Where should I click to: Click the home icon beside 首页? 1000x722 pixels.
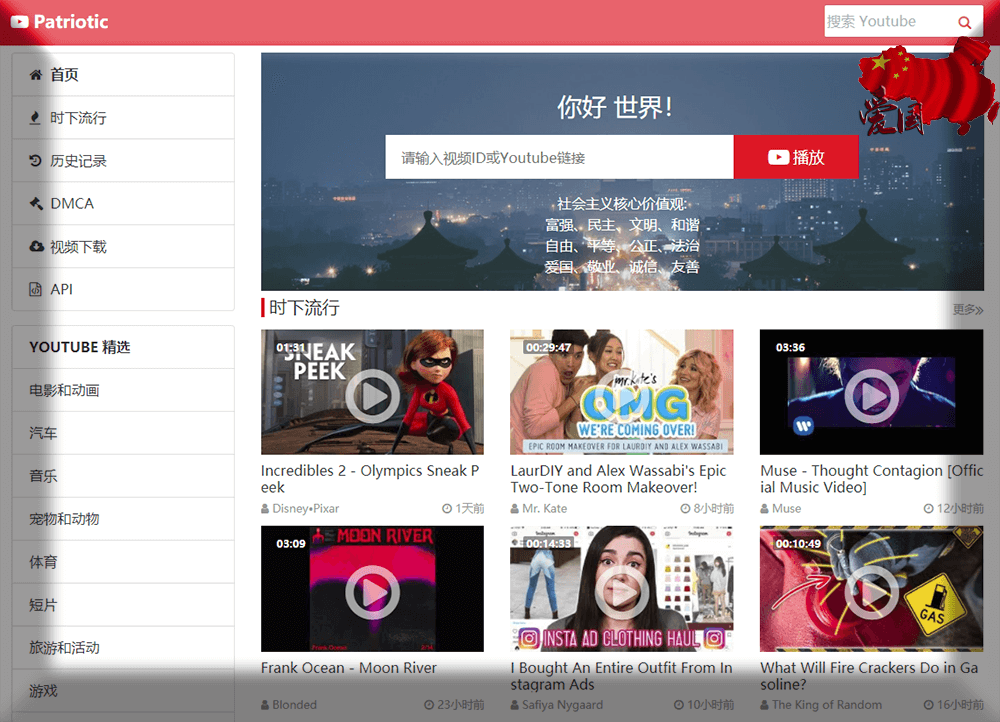(36, 75)
